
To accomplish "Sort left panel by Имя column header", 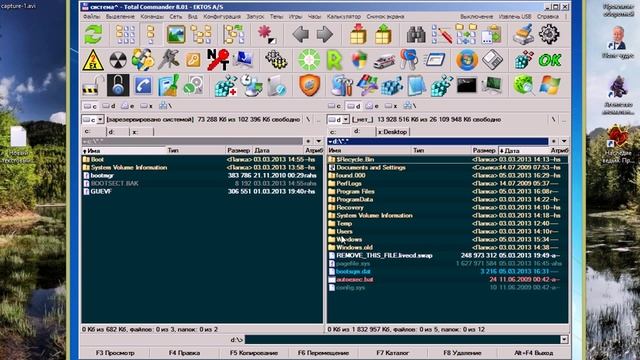I will click(x=124, y=151).
